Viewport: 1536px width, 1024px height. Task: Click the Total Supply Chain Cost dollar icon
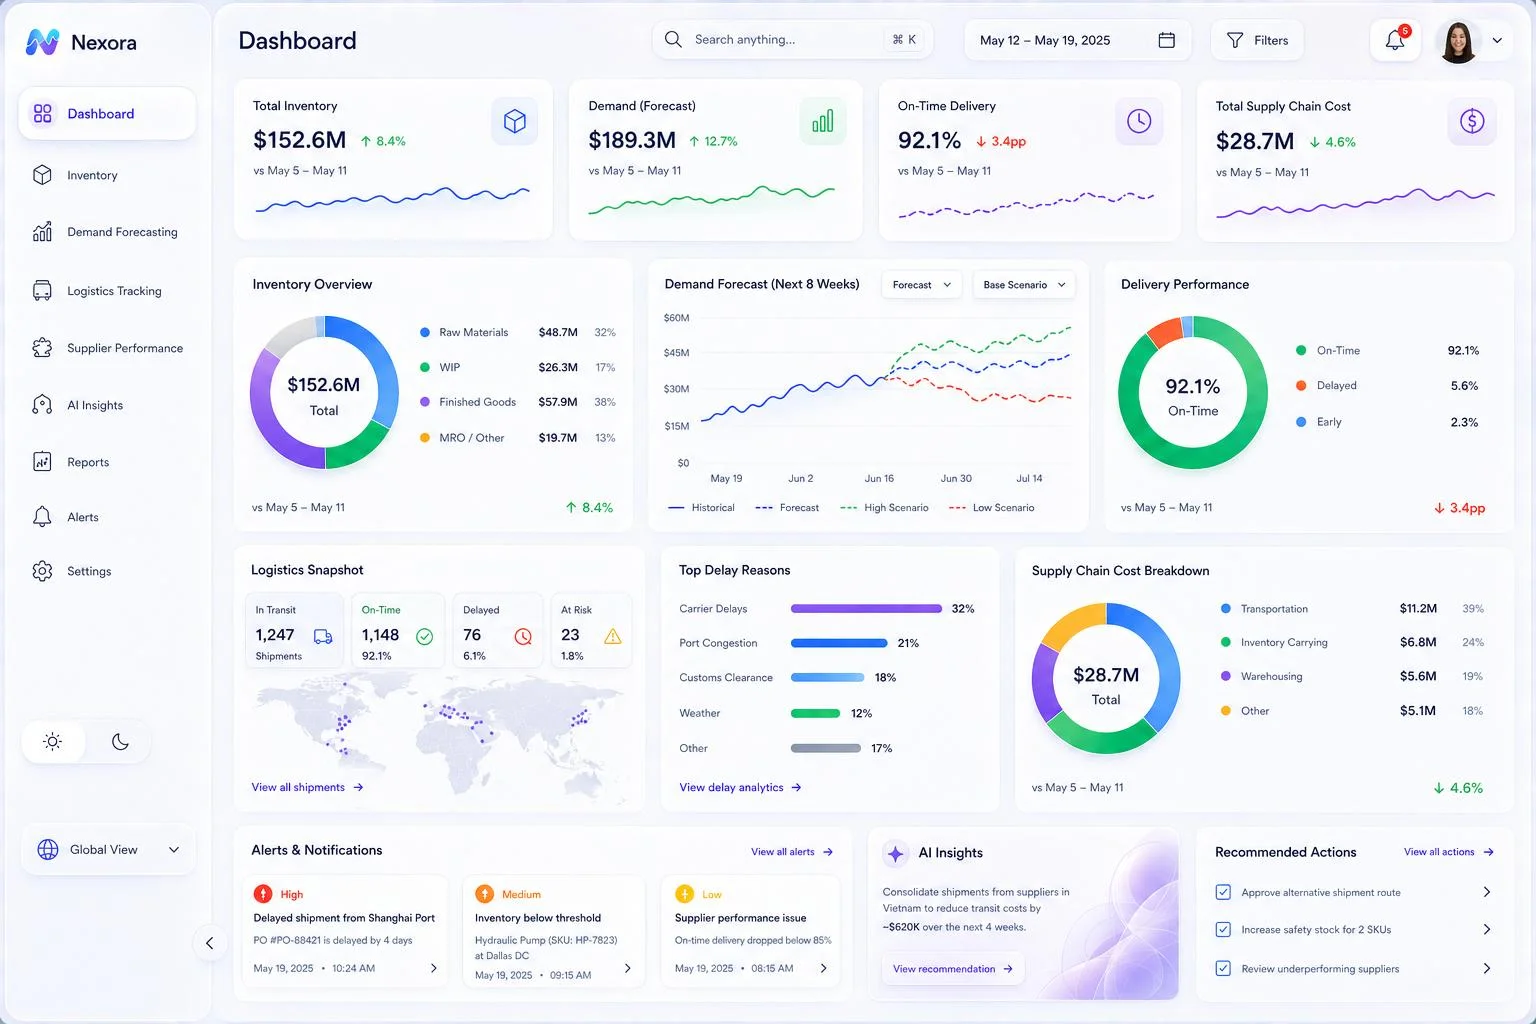tap(1472, 122)
